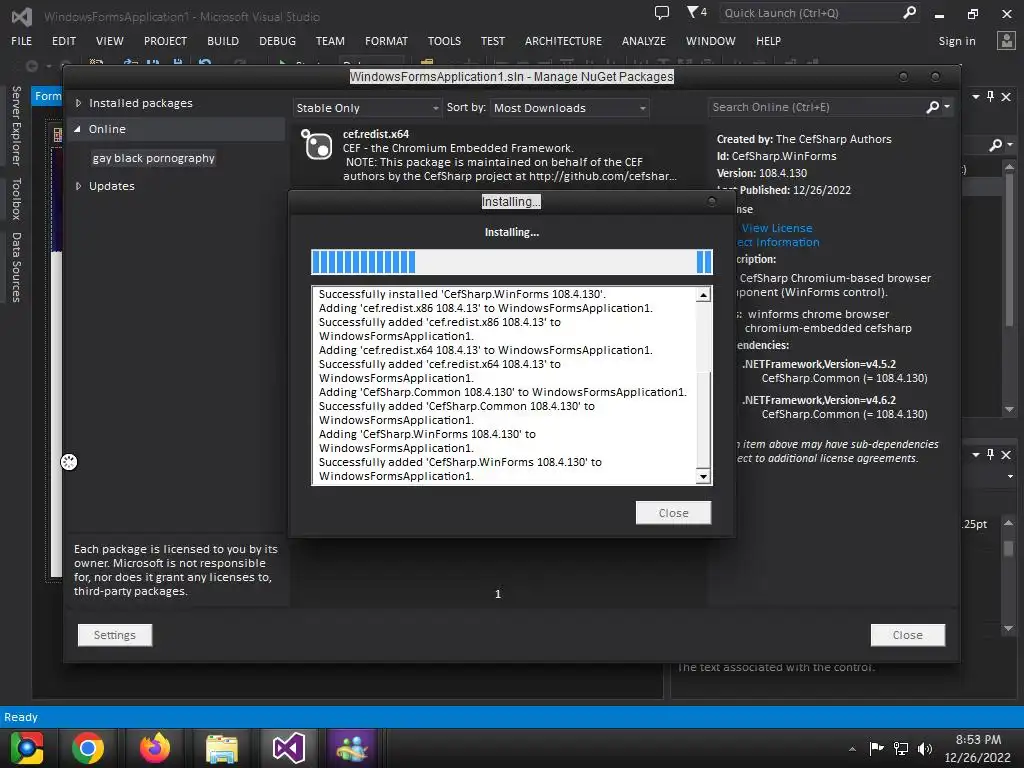
Task: Open the FILE menu
Action: (22, 41)
